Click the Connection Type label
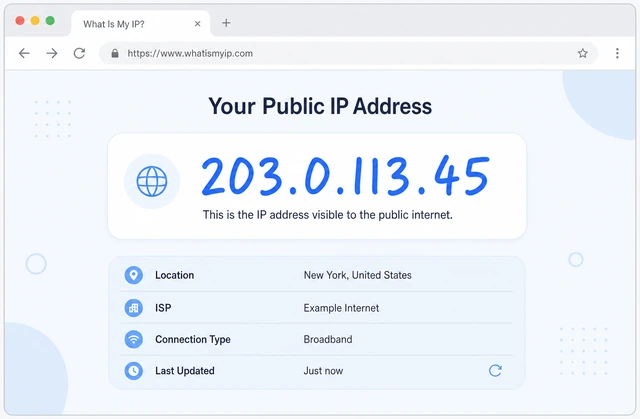The image size is (640, 419). 193,339
